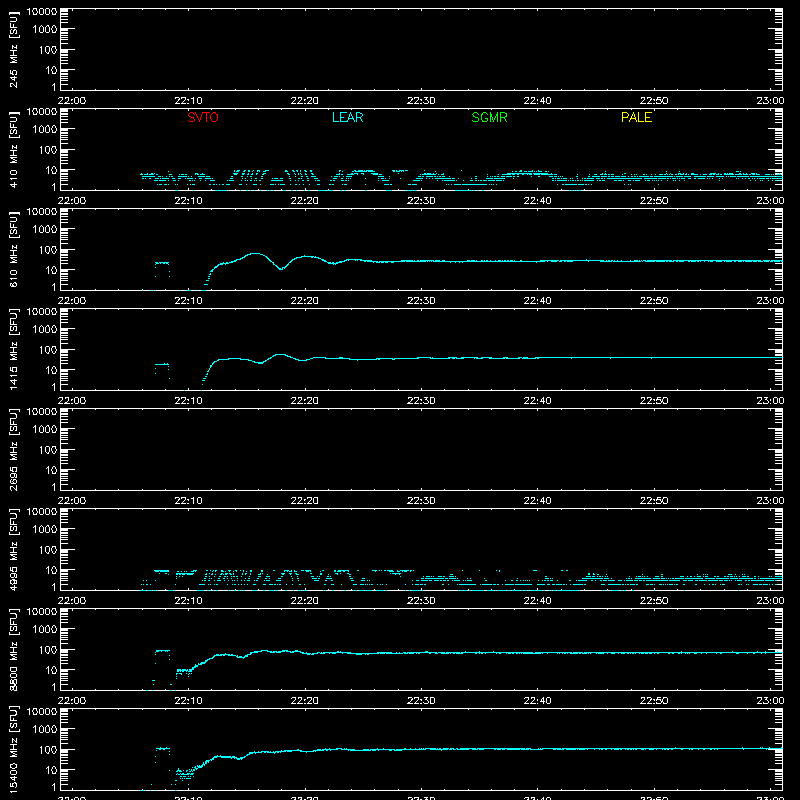Click the 100 tick on 4995 MHz axis
The image size is (800, 800).
(48, 549)
